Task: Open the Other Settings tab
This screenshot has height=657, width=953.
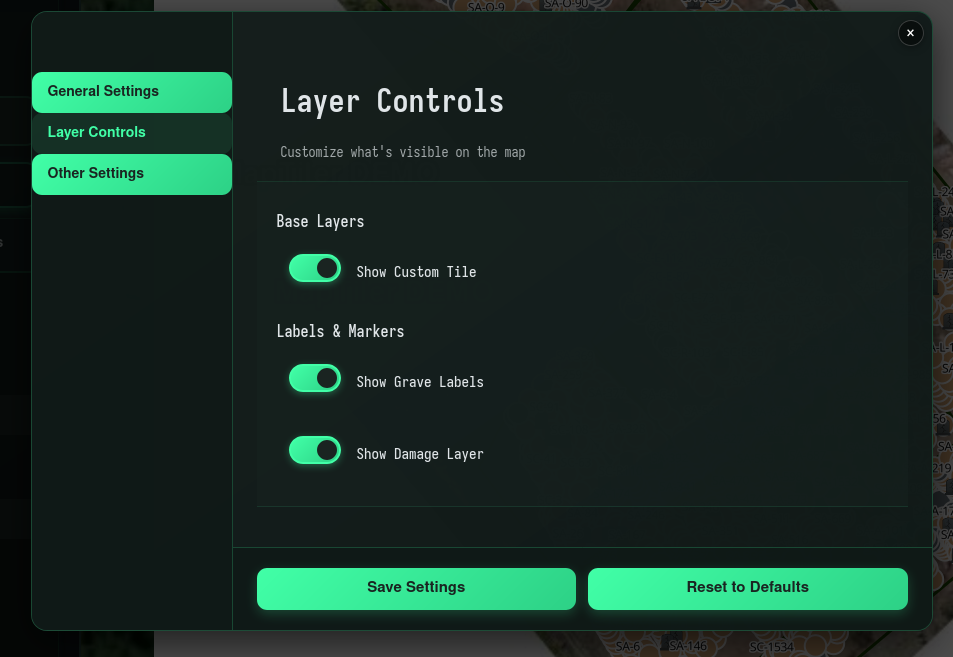Action: coord(131,173)
